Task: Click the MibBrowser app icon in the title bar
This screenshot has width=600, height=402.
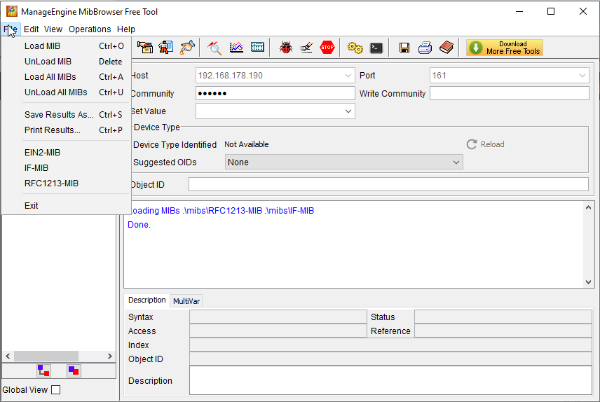Action: coord(11,11)
